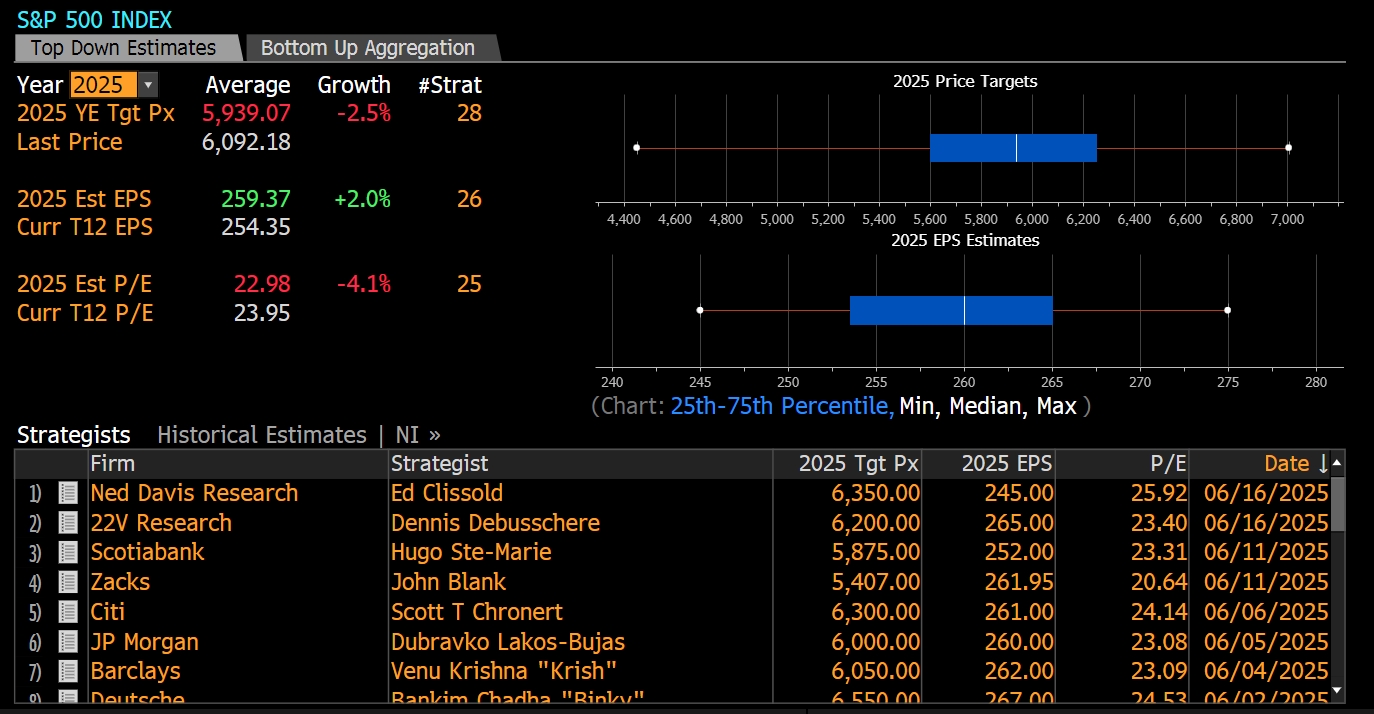Screen dimensions: 1374x714
Task: Switch to Bottom Up Aggregation tab
Action: point(368,48)
